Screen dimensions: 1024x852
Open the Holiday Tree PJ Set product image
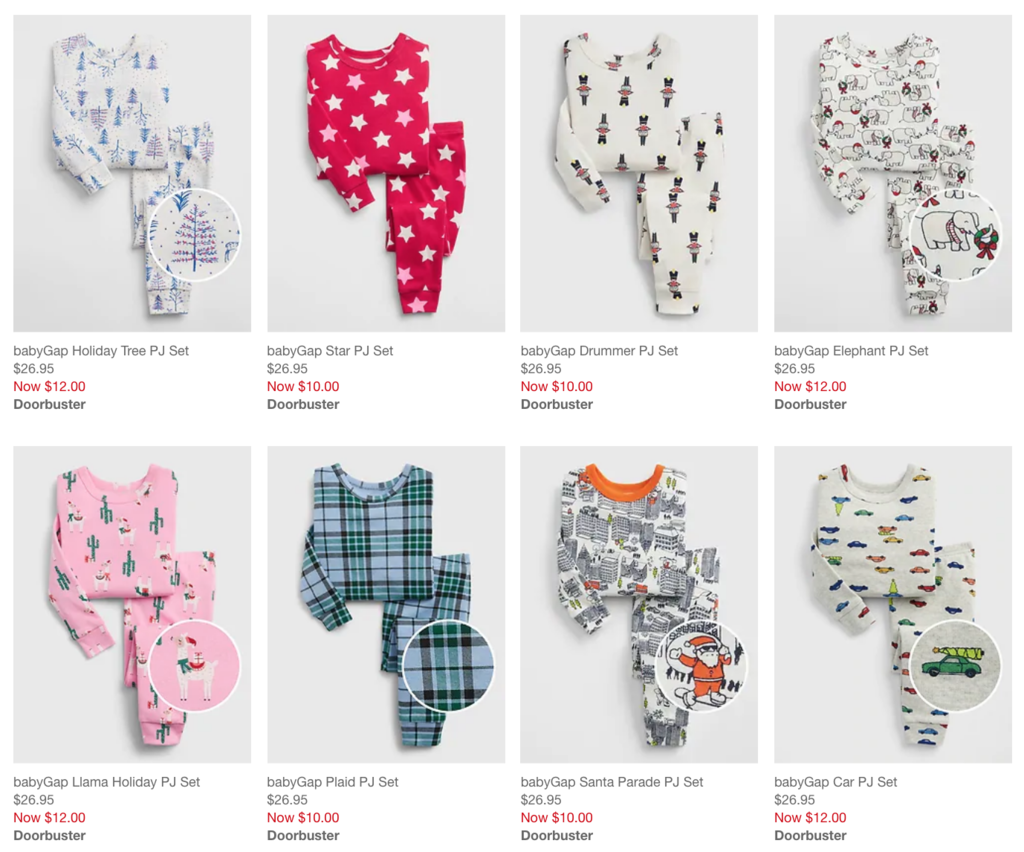coord(132,174)
